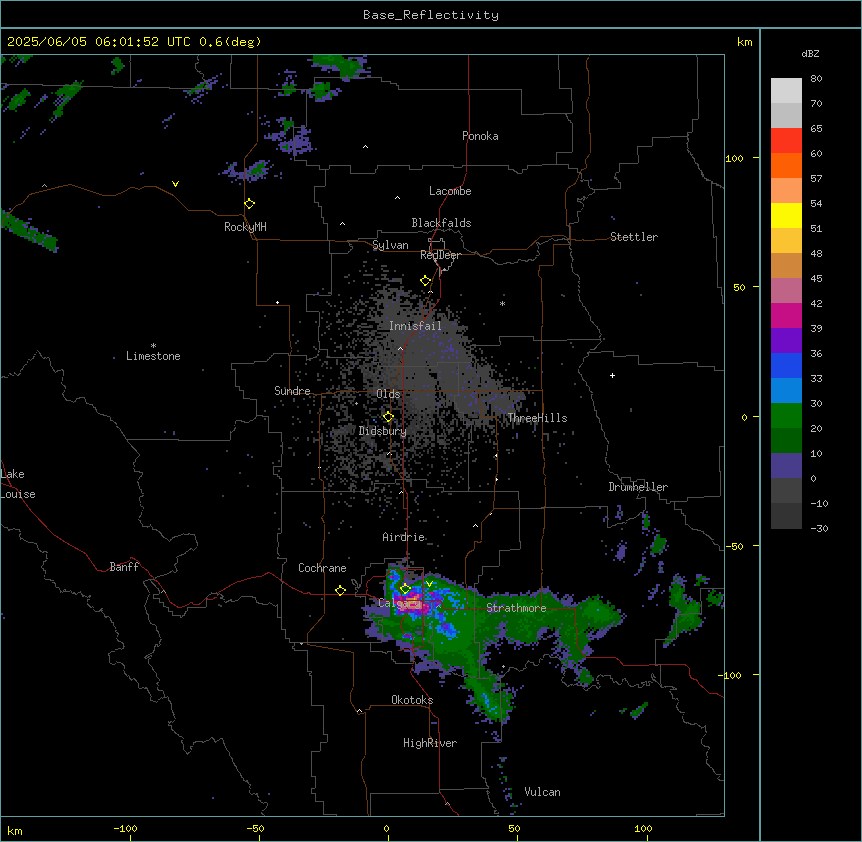The height and width of the screenshot is (842, 862).
Task: Click the asterisk marker above Limestone label
Action: (153, 346)
